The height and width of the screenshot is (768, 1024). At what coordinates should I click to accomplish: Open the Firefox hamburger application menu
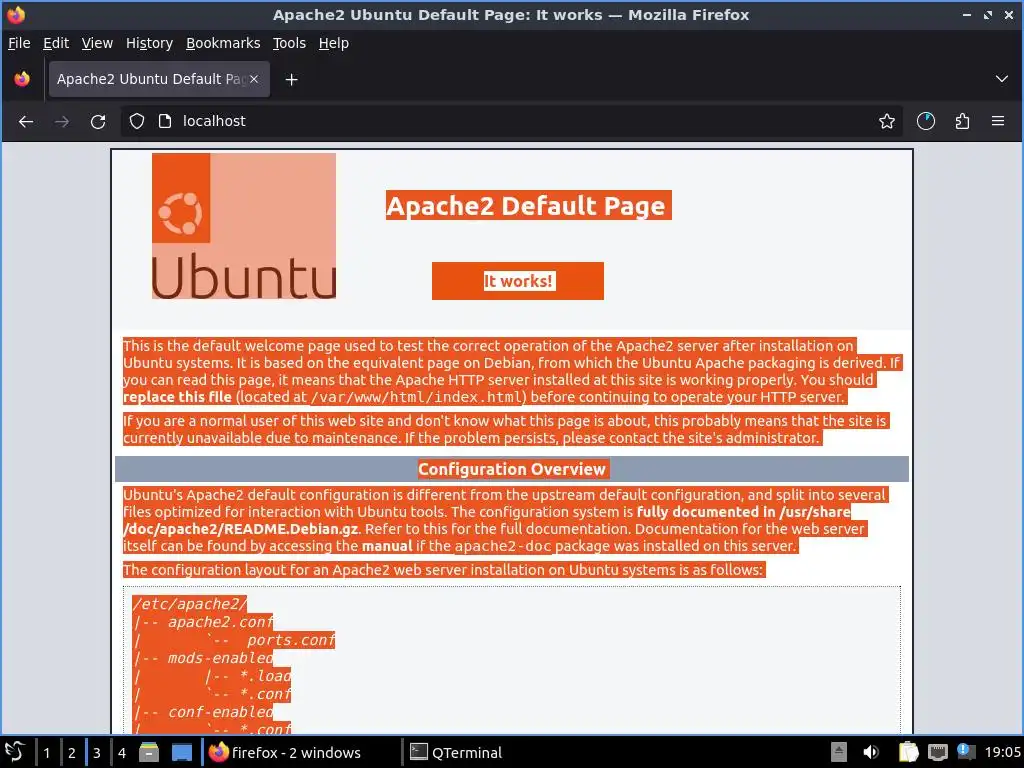tap(998, 121)
